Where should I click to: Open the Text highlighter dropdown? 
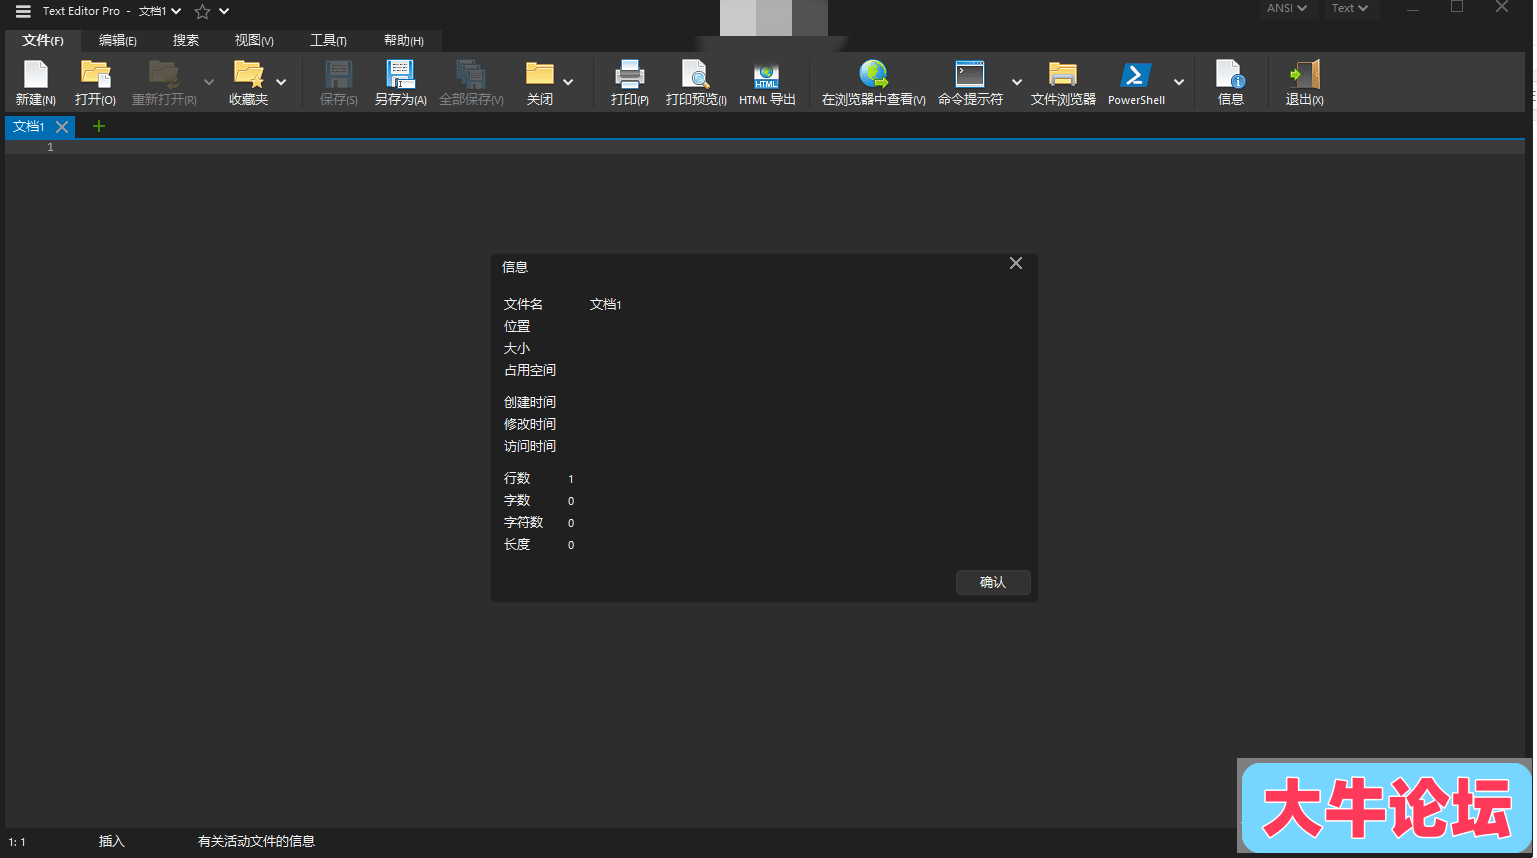pos(1350,8)
